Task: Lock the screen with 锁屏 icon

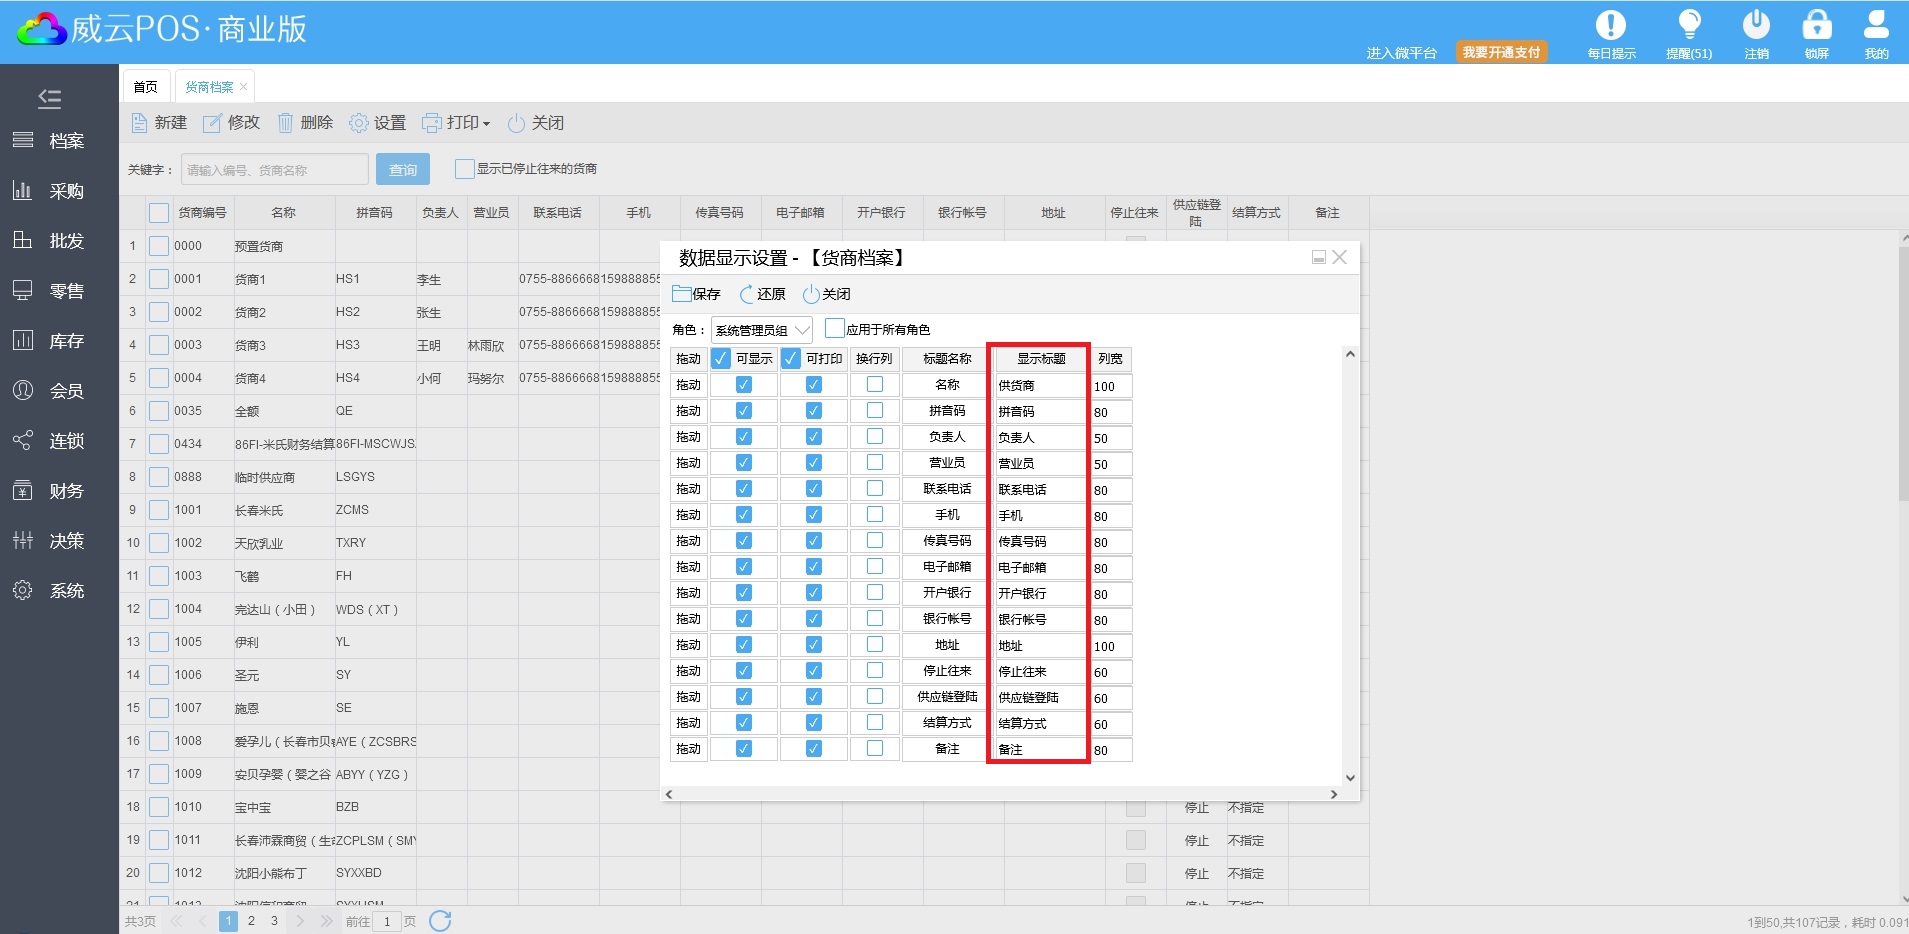Action: tap(1816, 26)
